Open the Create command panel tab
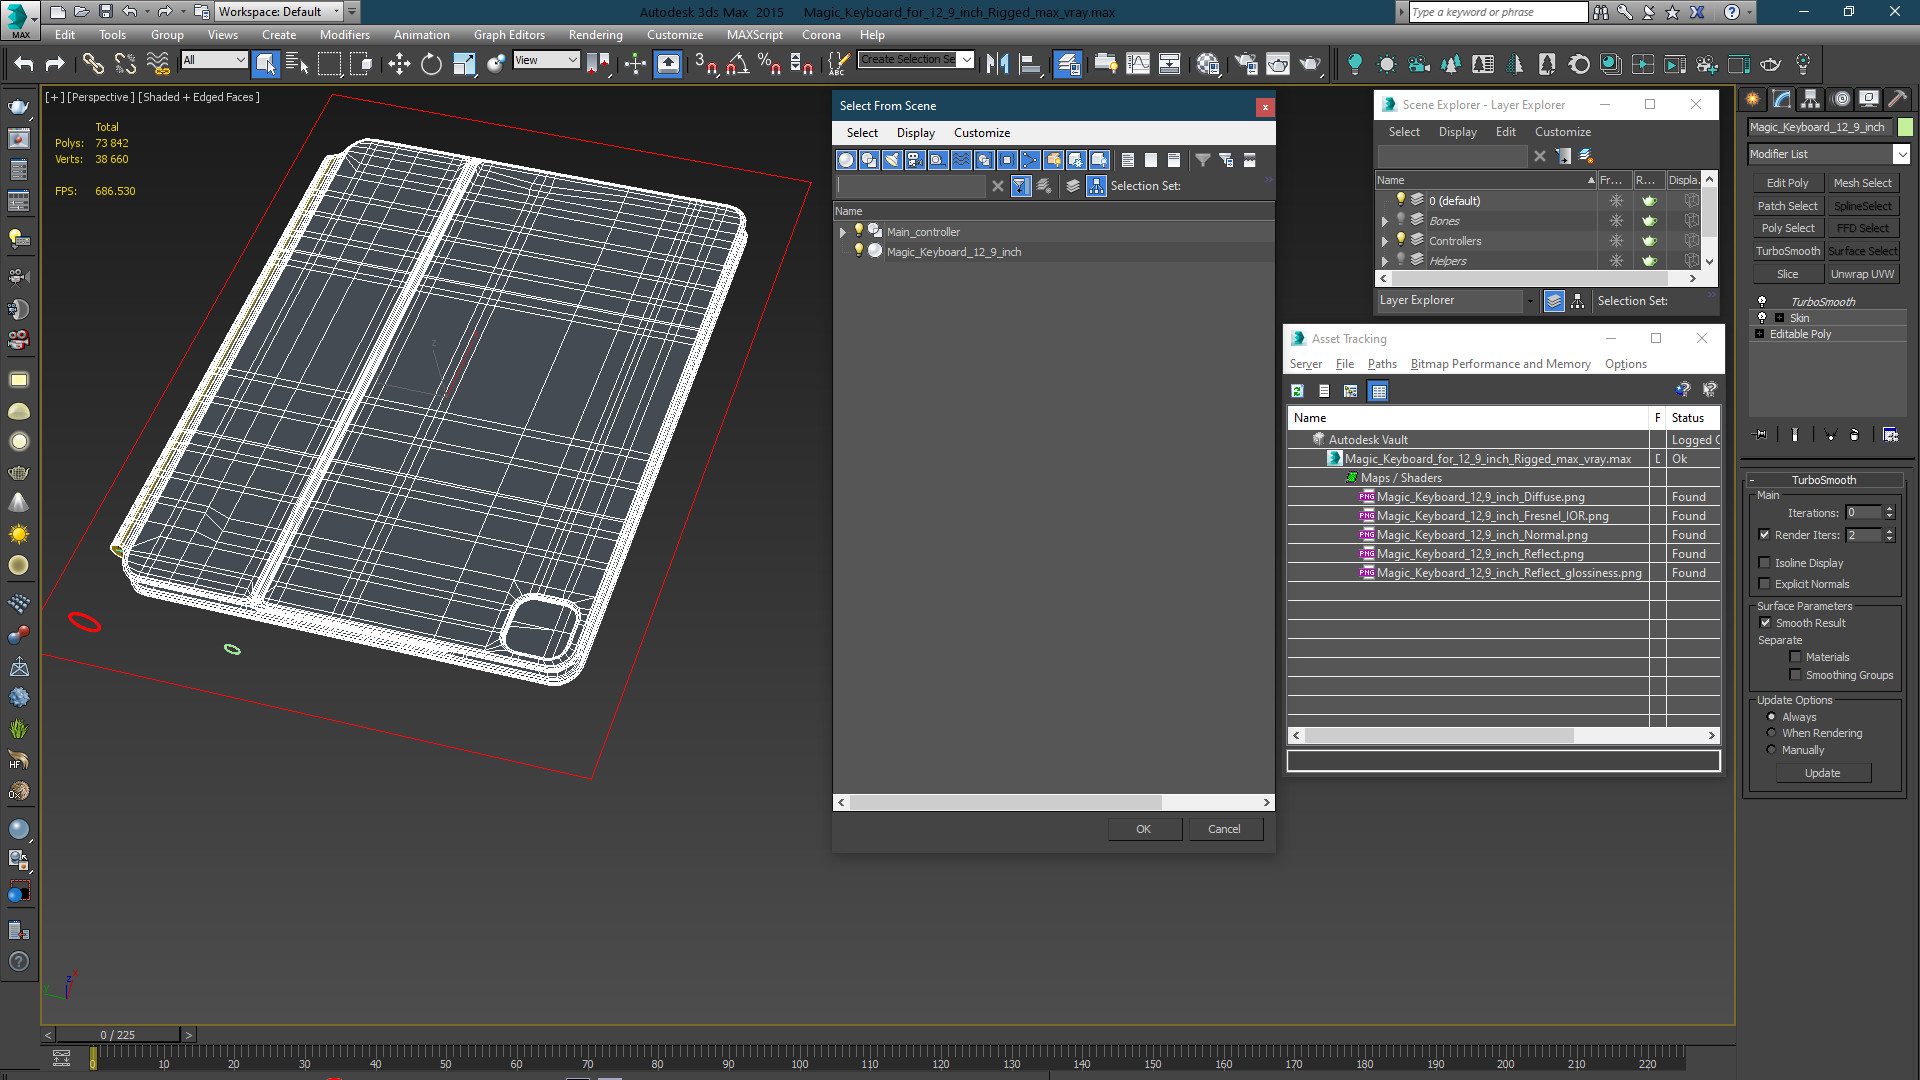Viewport: 1920px width, 1080px height. pyautogui.click(x=1752, y=99)
